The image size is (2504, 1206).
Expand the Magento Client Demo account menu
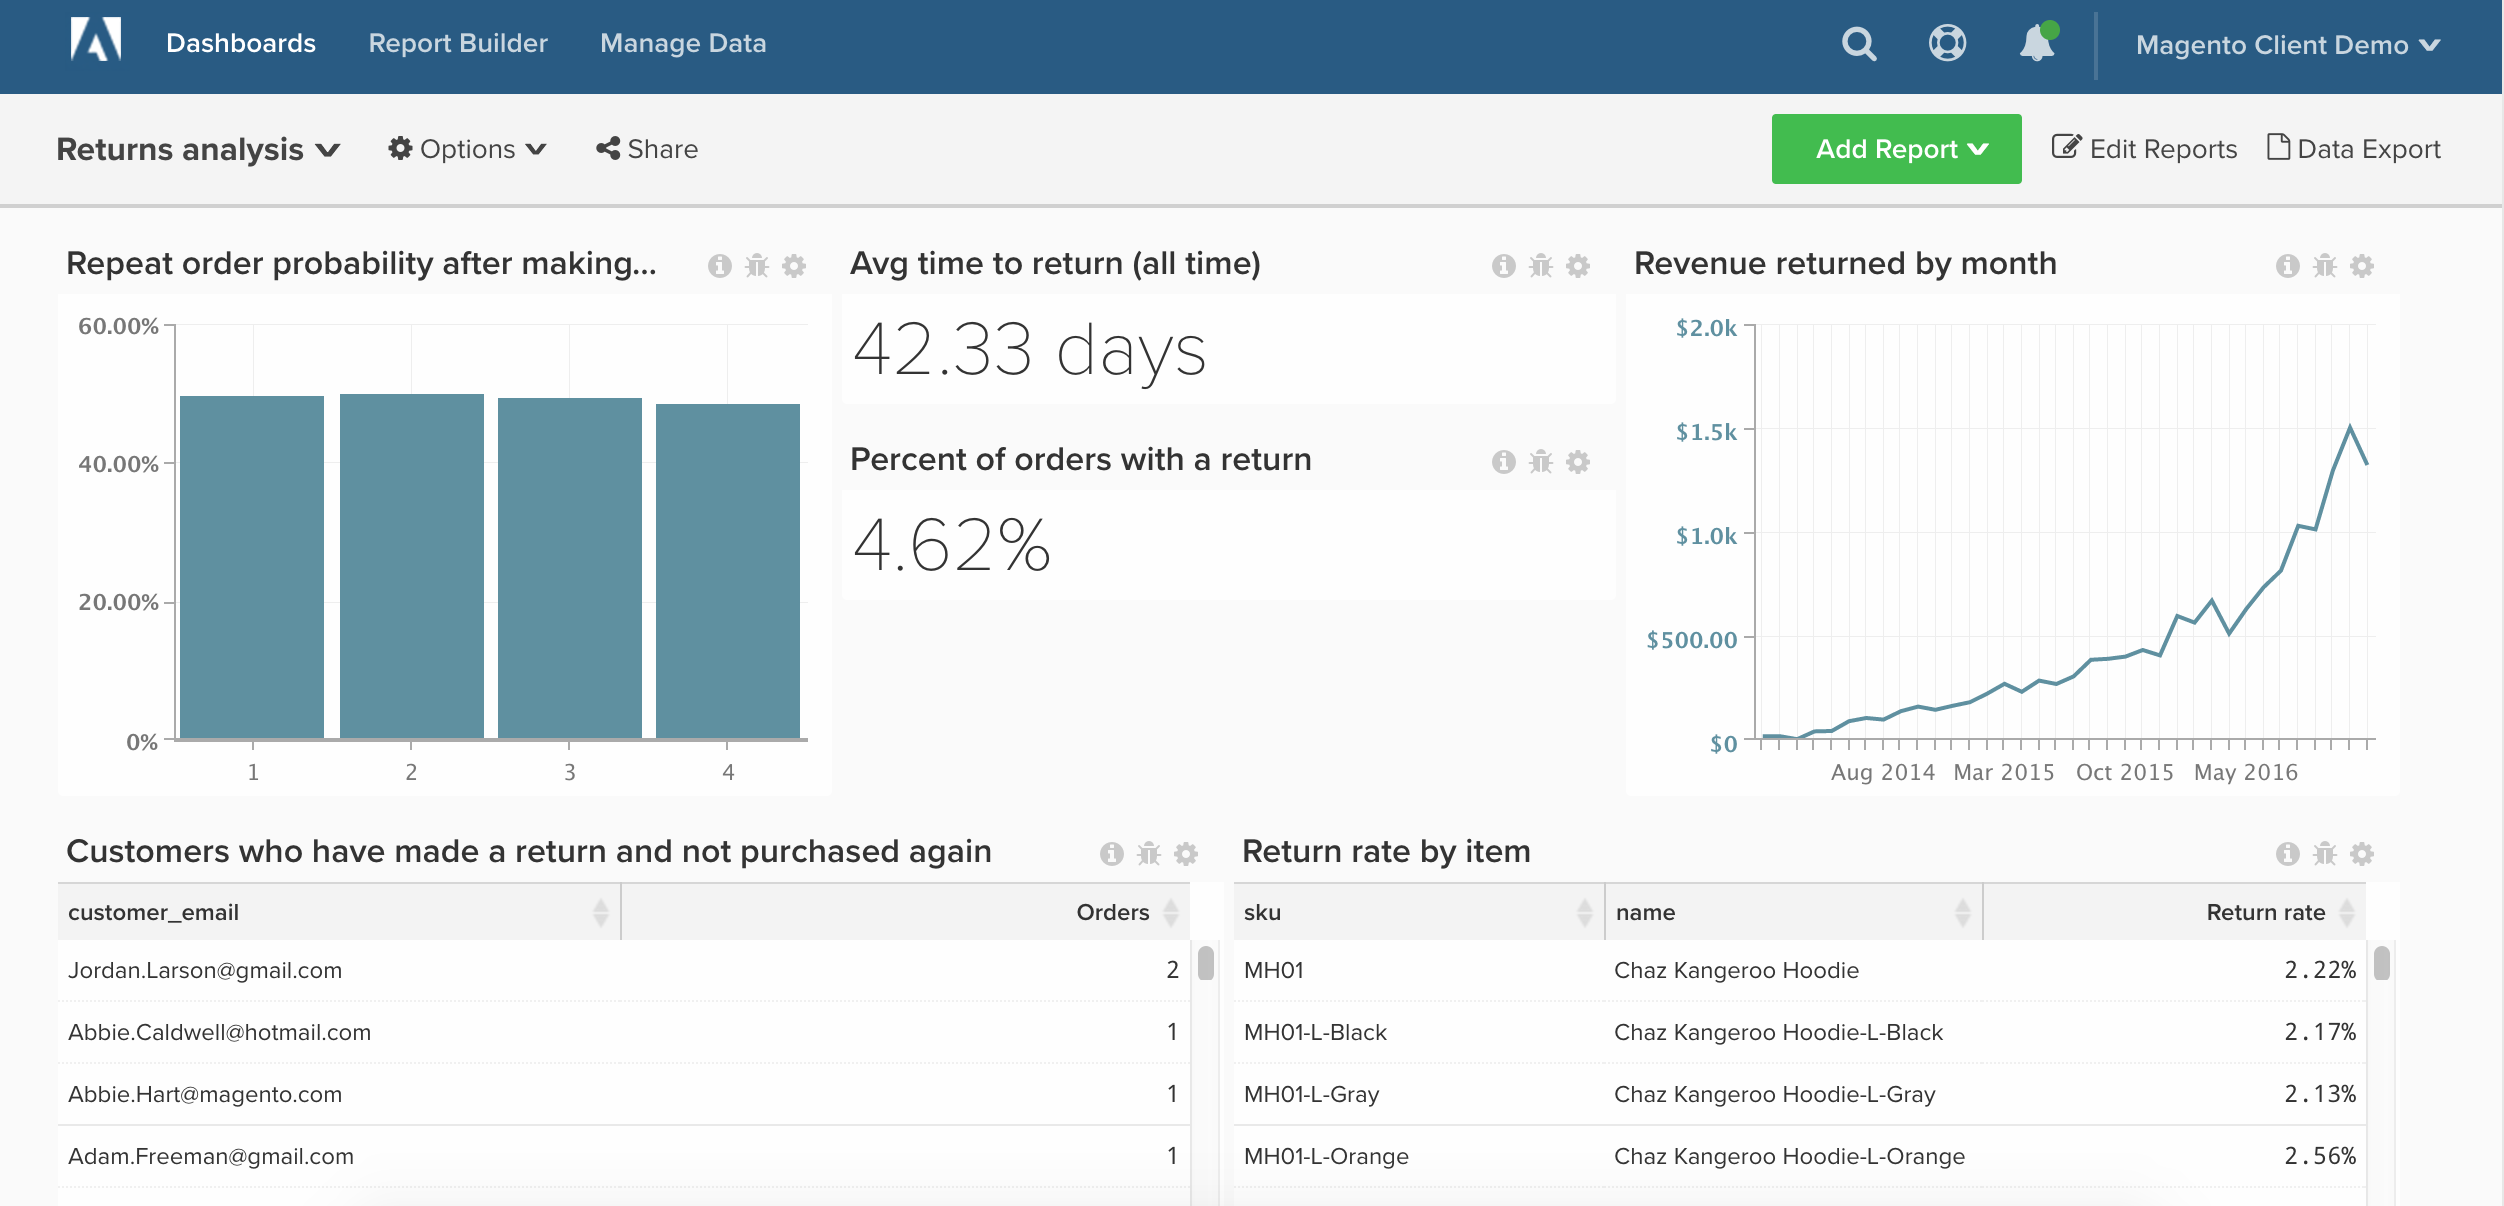pyautogui.click(x=2287, y=45)
